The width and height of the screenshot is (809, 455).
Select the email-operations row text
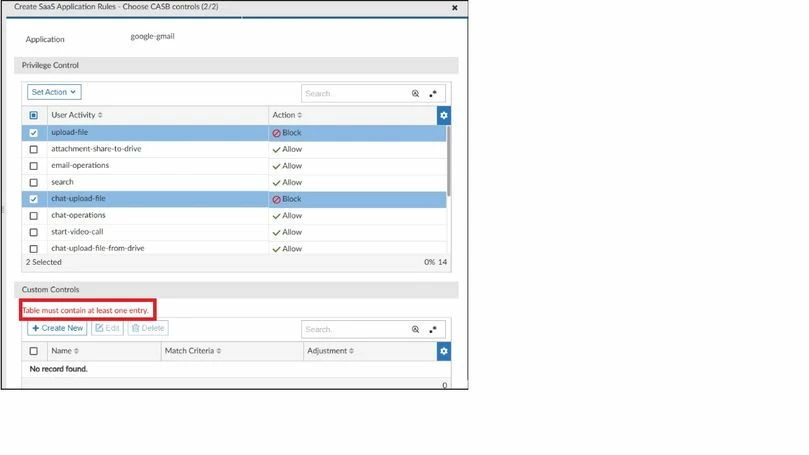80,165
